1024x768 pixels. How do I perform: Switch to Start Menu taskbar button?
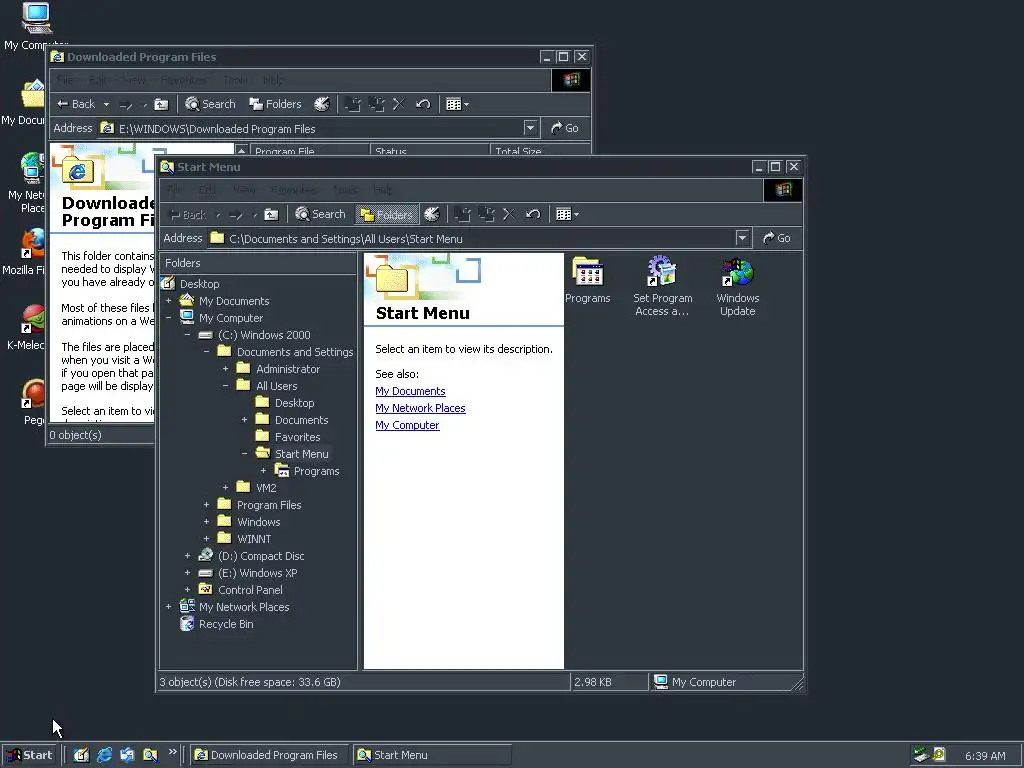point(432,755)
